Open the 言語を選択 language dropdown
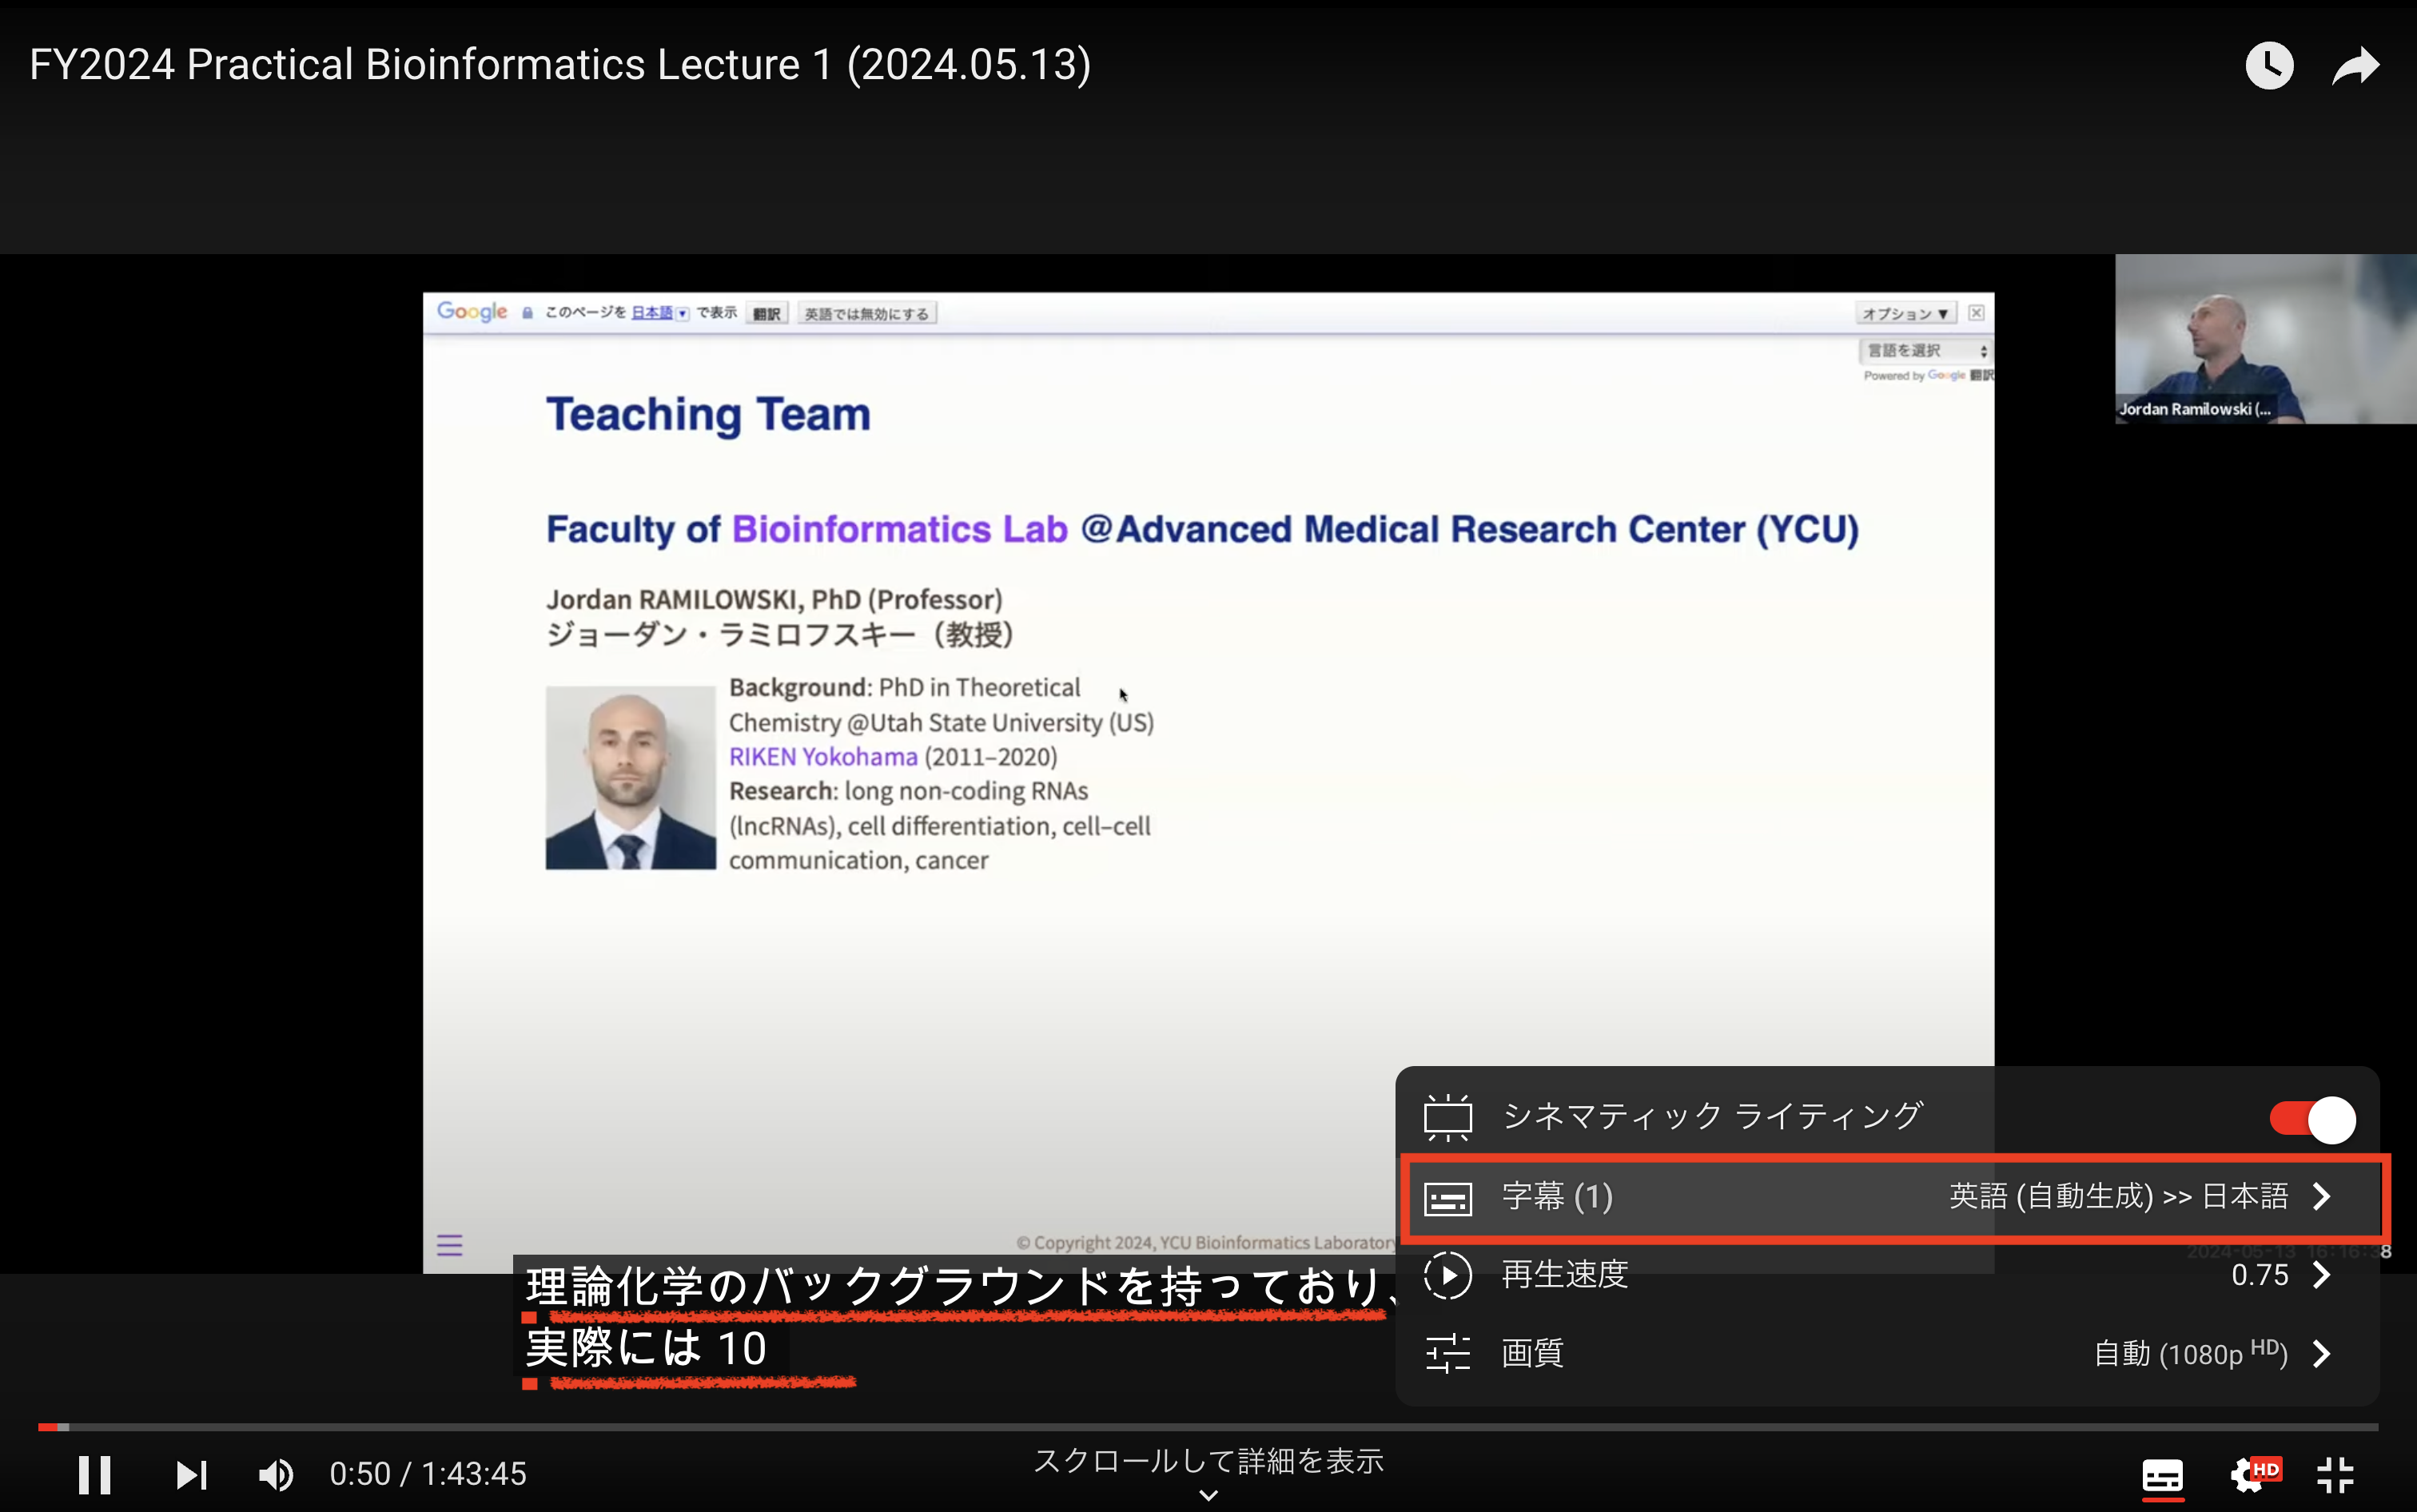 click(1925, 350)
